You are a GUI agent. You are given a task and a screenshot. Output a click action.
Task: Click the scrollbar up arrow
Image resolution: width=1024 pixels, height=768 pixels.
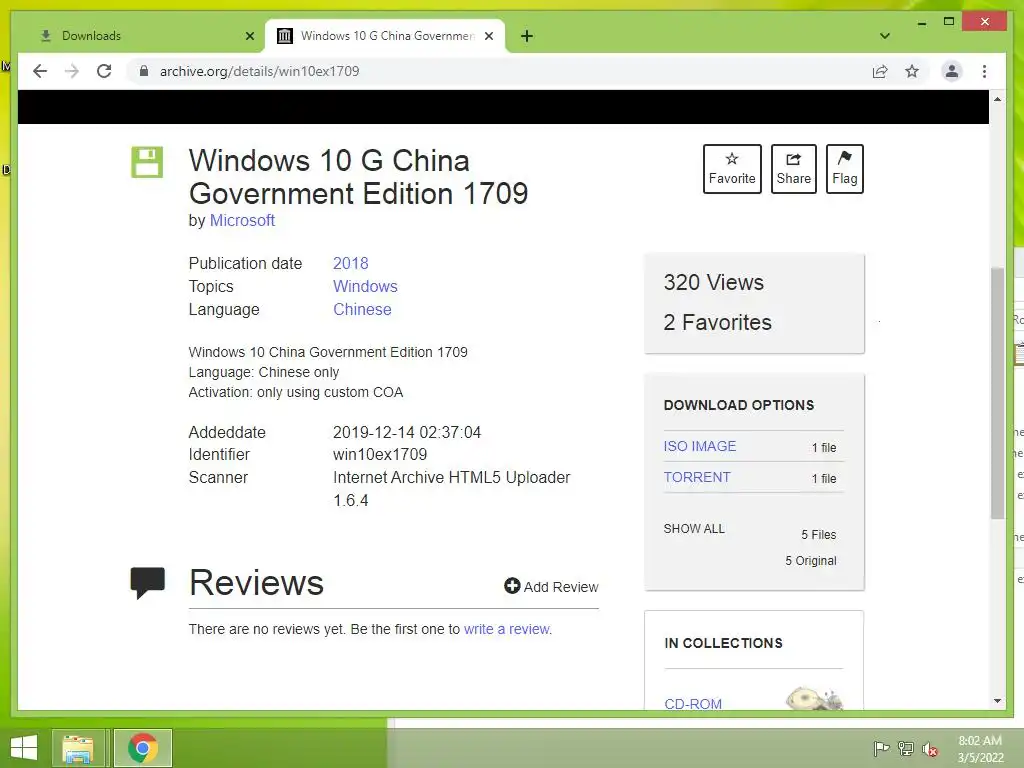pos(997,99)
